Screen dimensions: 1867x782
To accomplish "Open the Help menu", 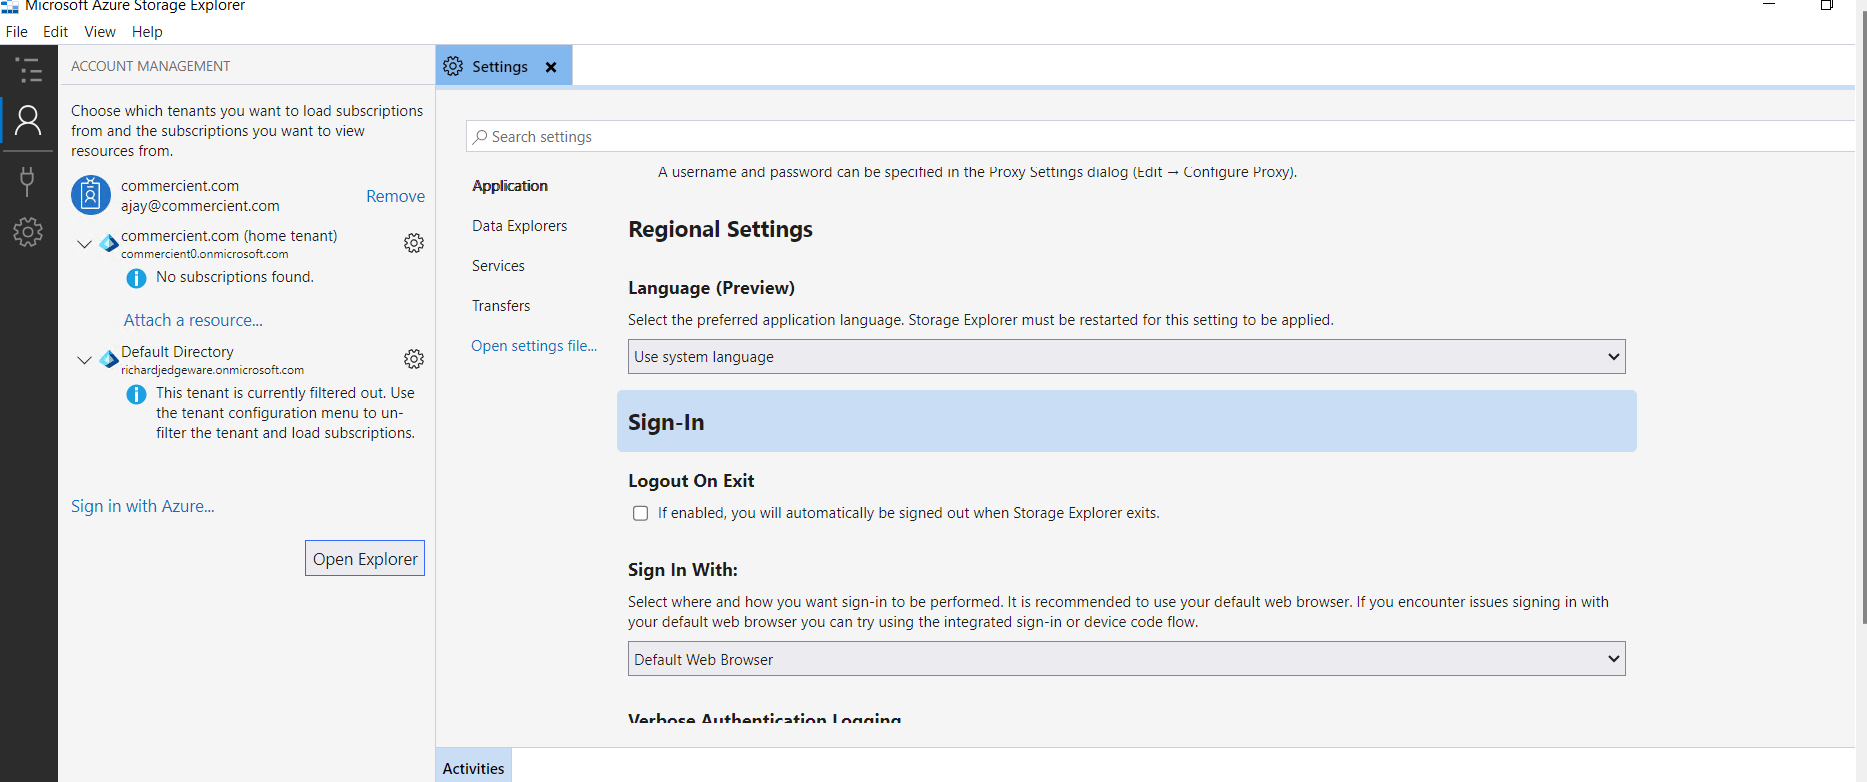I will pyautogui.click(x=147, y=32).
